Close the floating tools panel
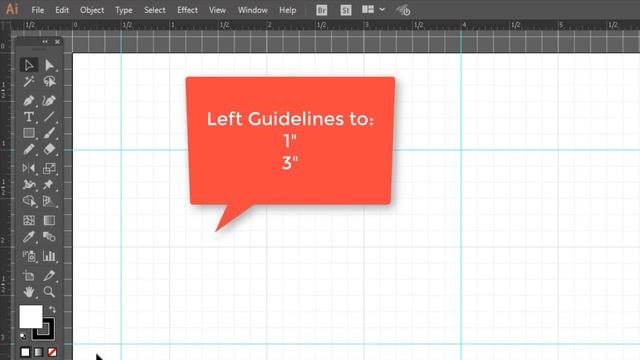The width and height of the screenshot is (640, 360). point(58,42)
